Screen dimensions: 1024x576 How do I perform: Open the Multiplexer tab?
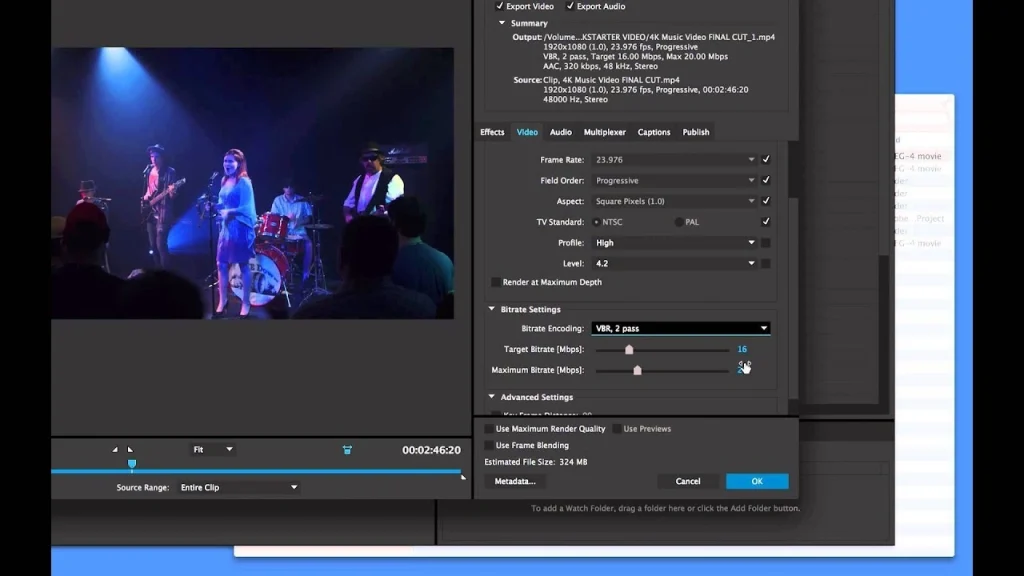(x=604, y=131)
